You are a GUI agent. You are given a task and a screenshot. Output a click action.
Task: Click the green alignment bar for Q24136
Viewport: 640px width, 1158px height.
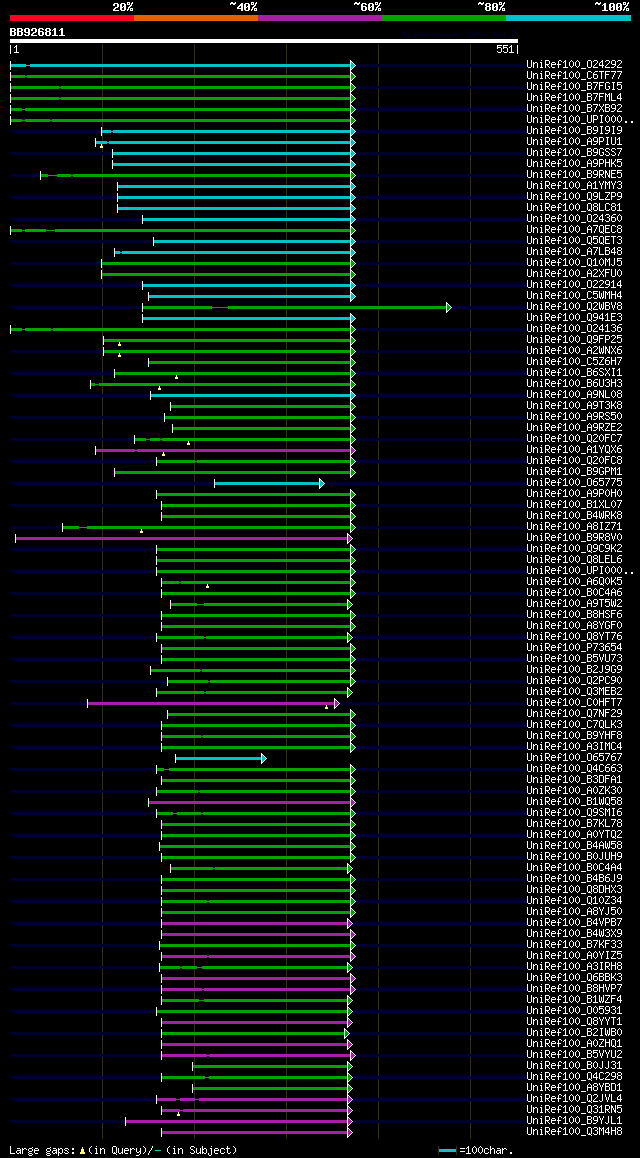[x=182, y=329]
